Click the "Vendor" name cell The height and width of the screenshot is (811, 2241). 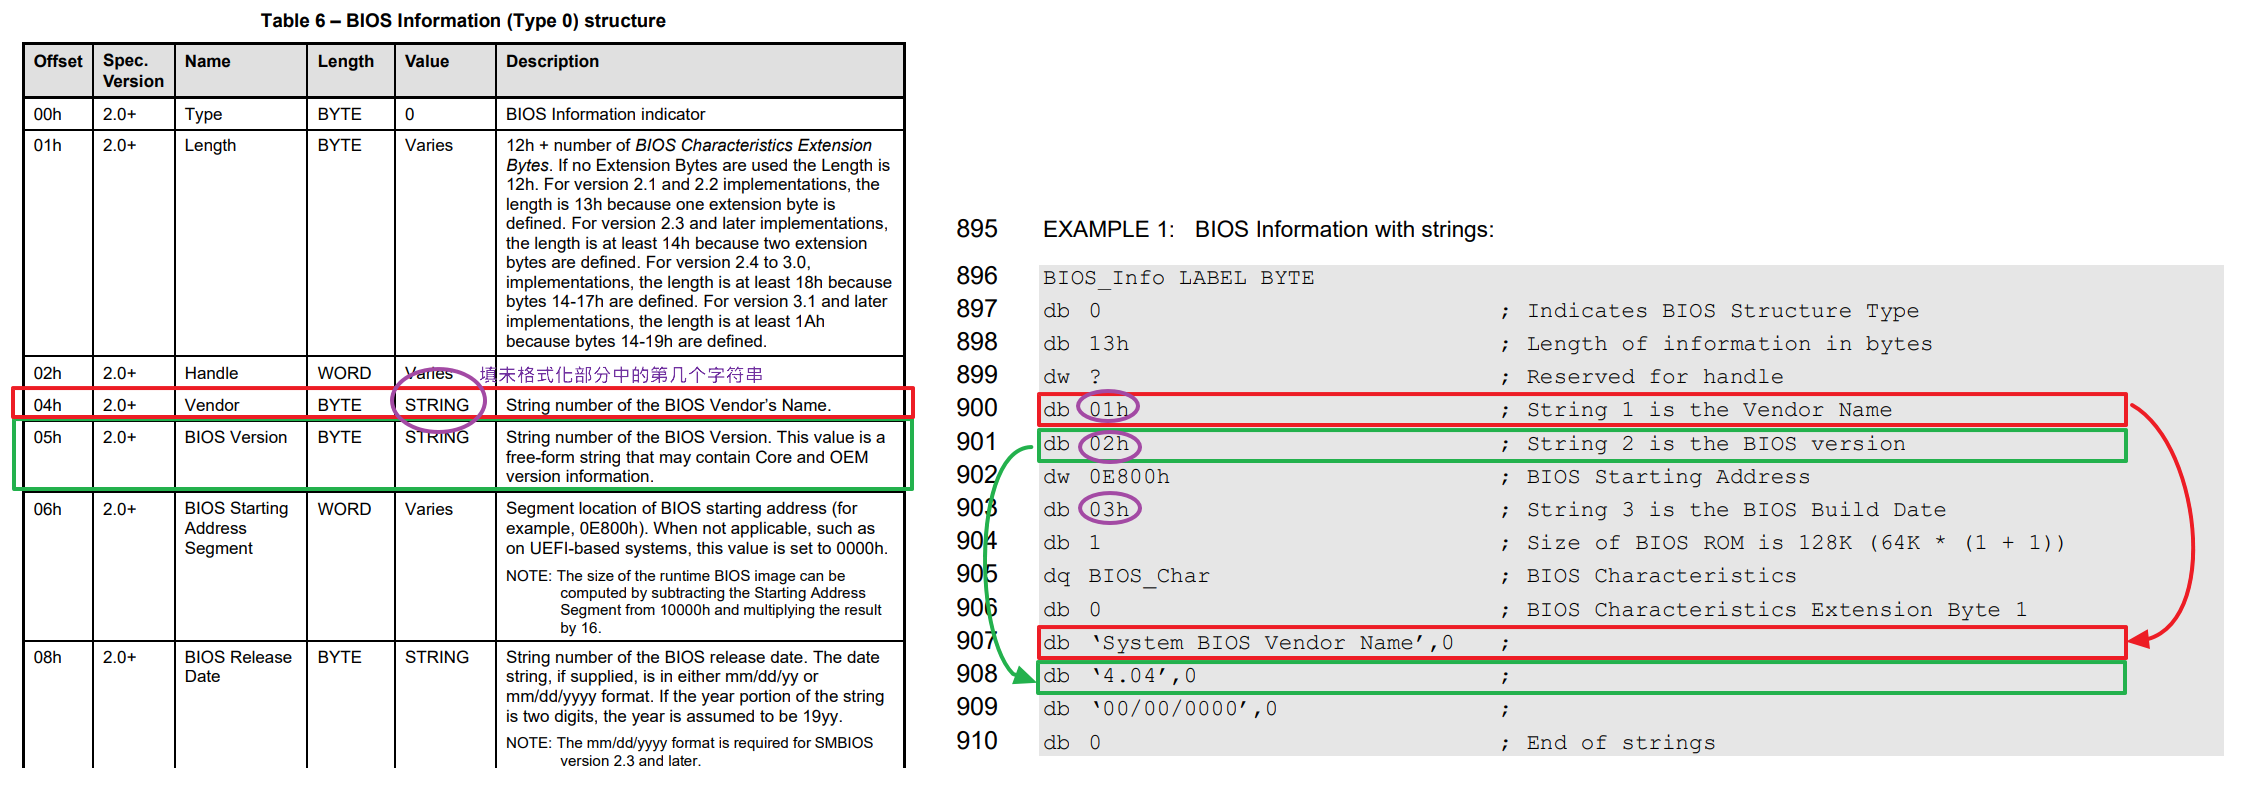[211, 405]
